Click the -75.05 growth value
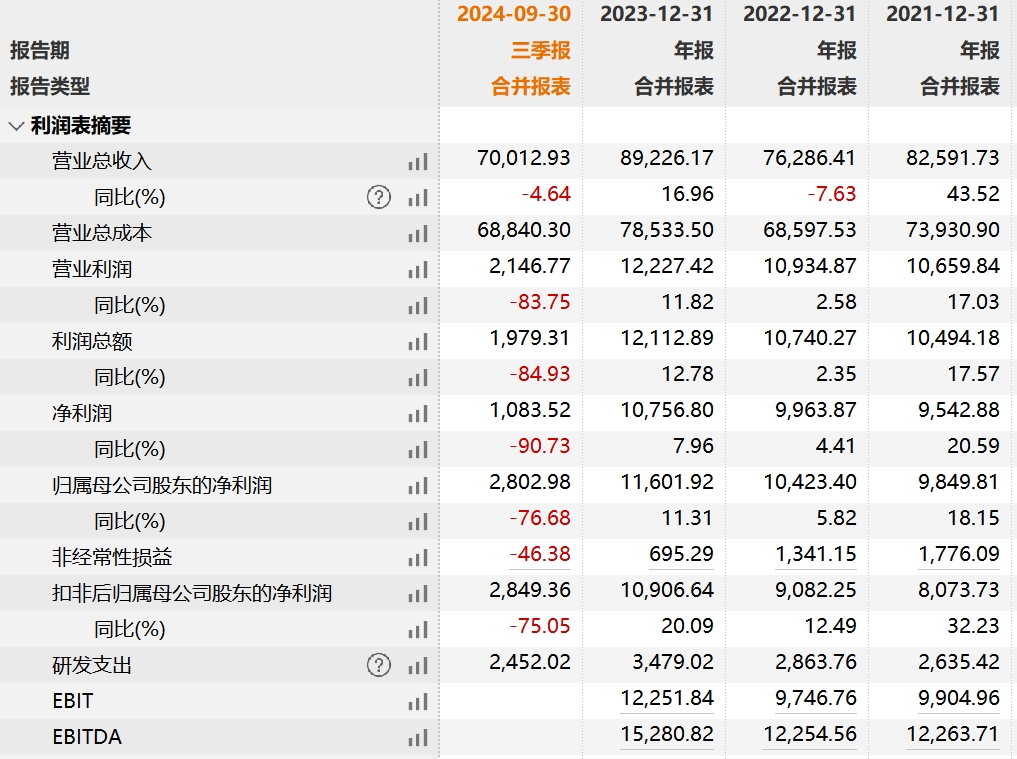 pos(540,626)
